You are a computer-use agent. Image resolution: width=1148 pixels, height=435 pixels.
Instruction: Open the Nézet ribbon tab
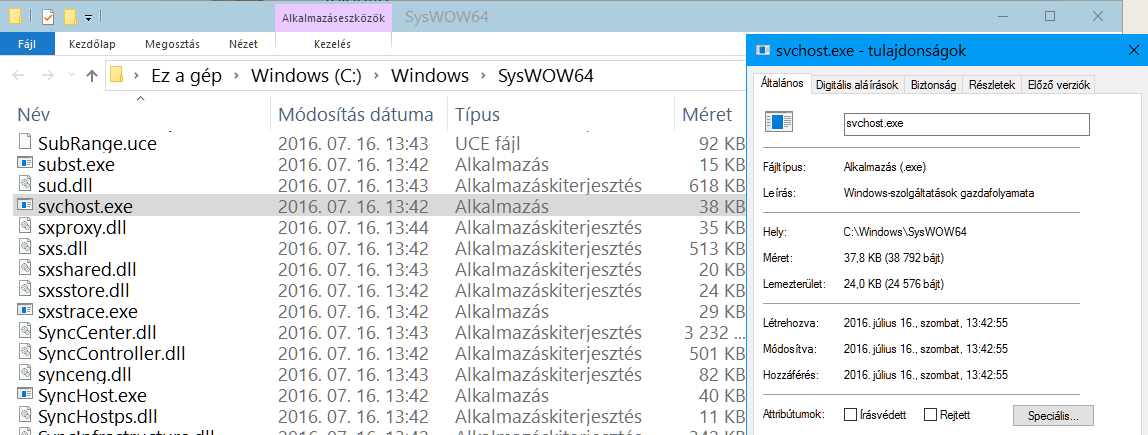[243, 44]
